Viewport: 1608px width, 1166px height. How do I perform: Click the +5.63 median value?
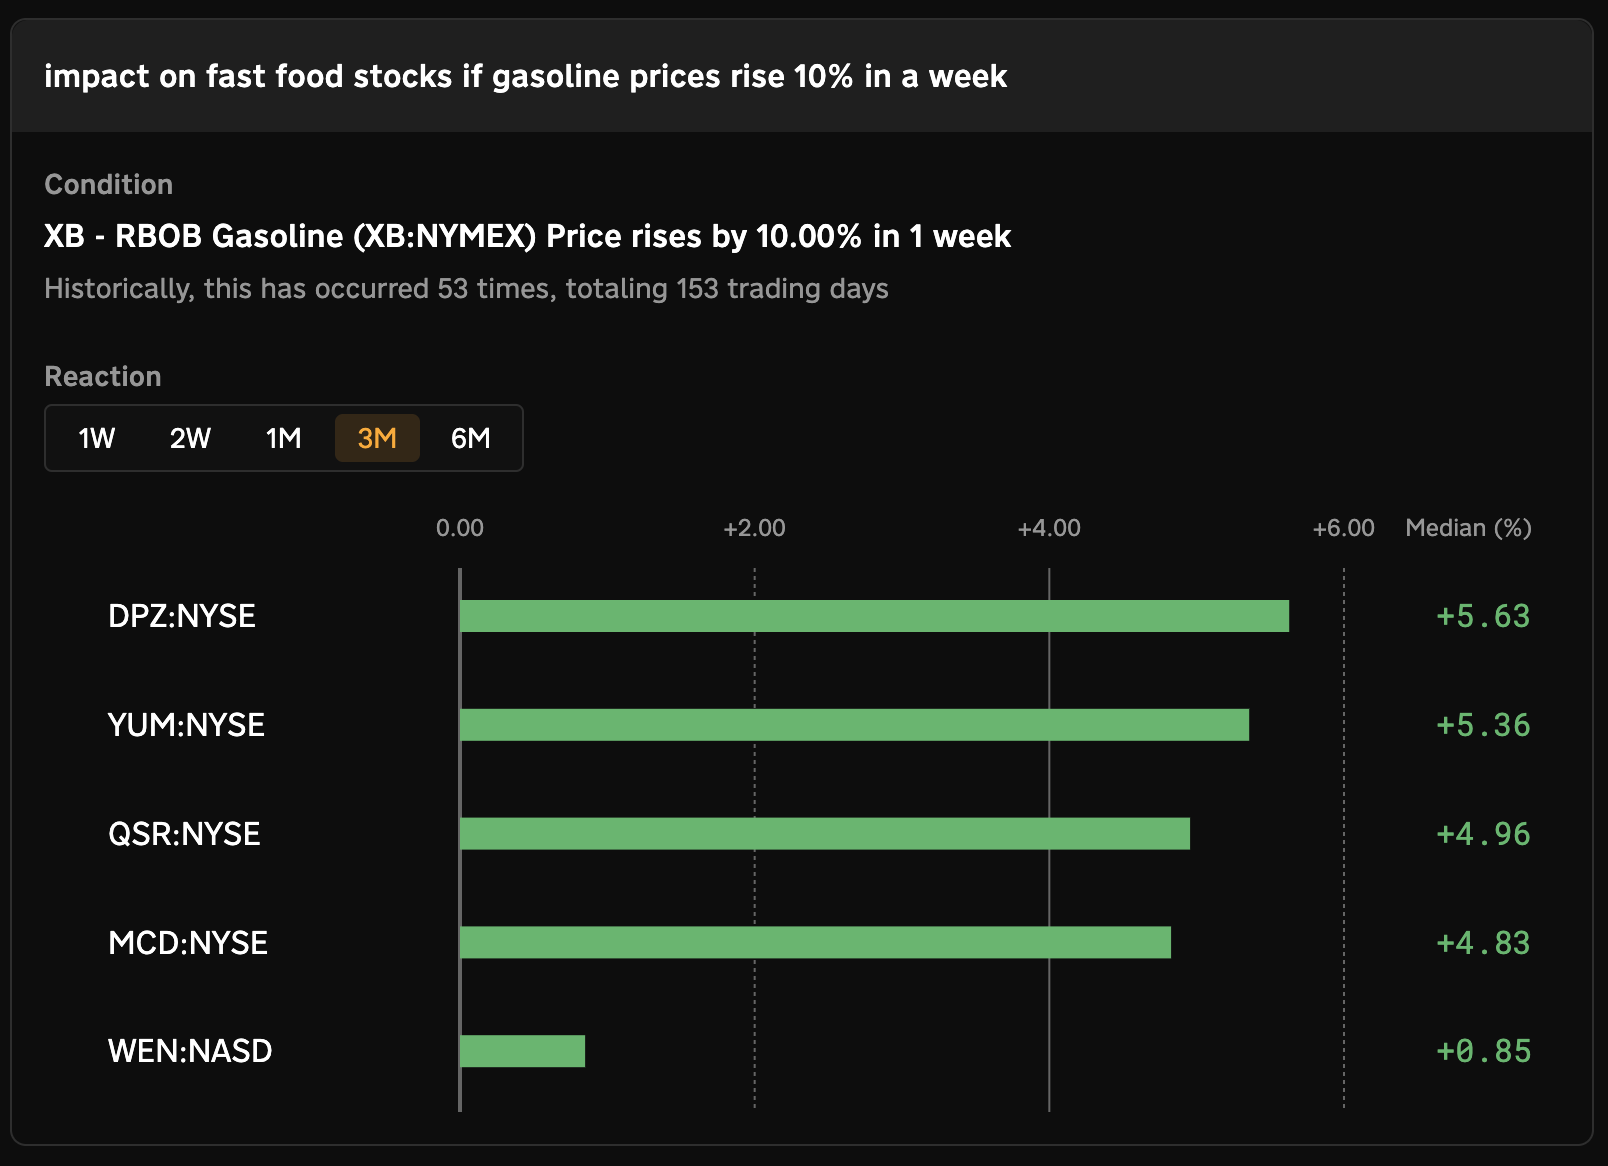point(1483,616)
